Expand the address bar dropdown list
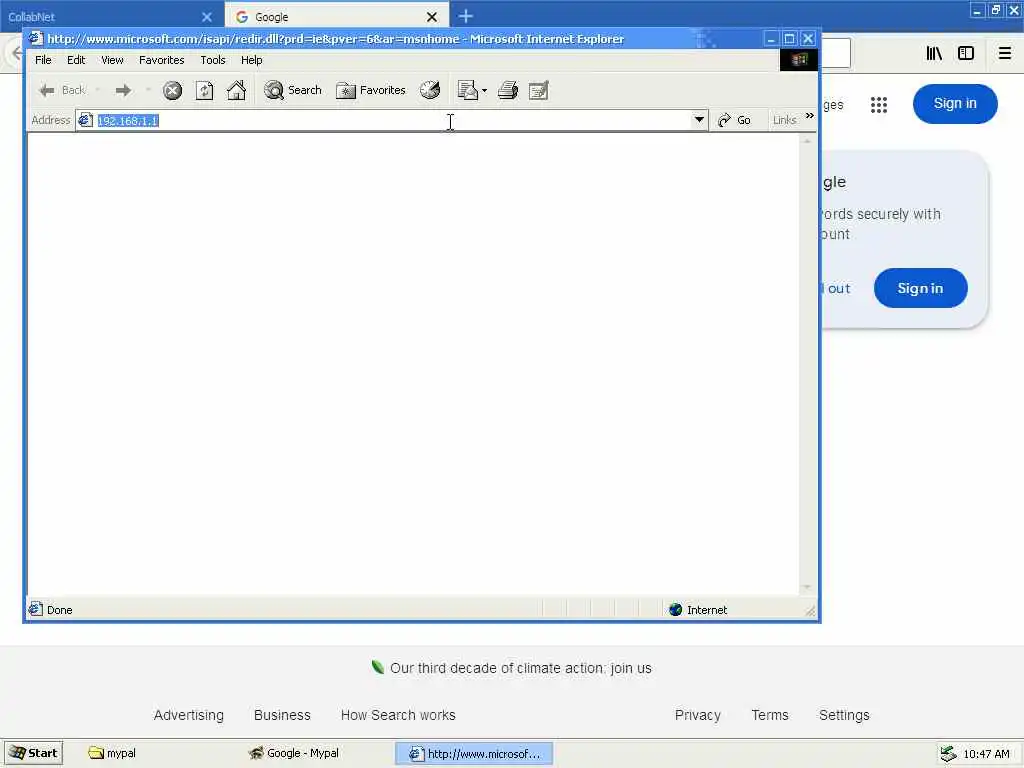1024x768 pixels. [x=699, y=120]
